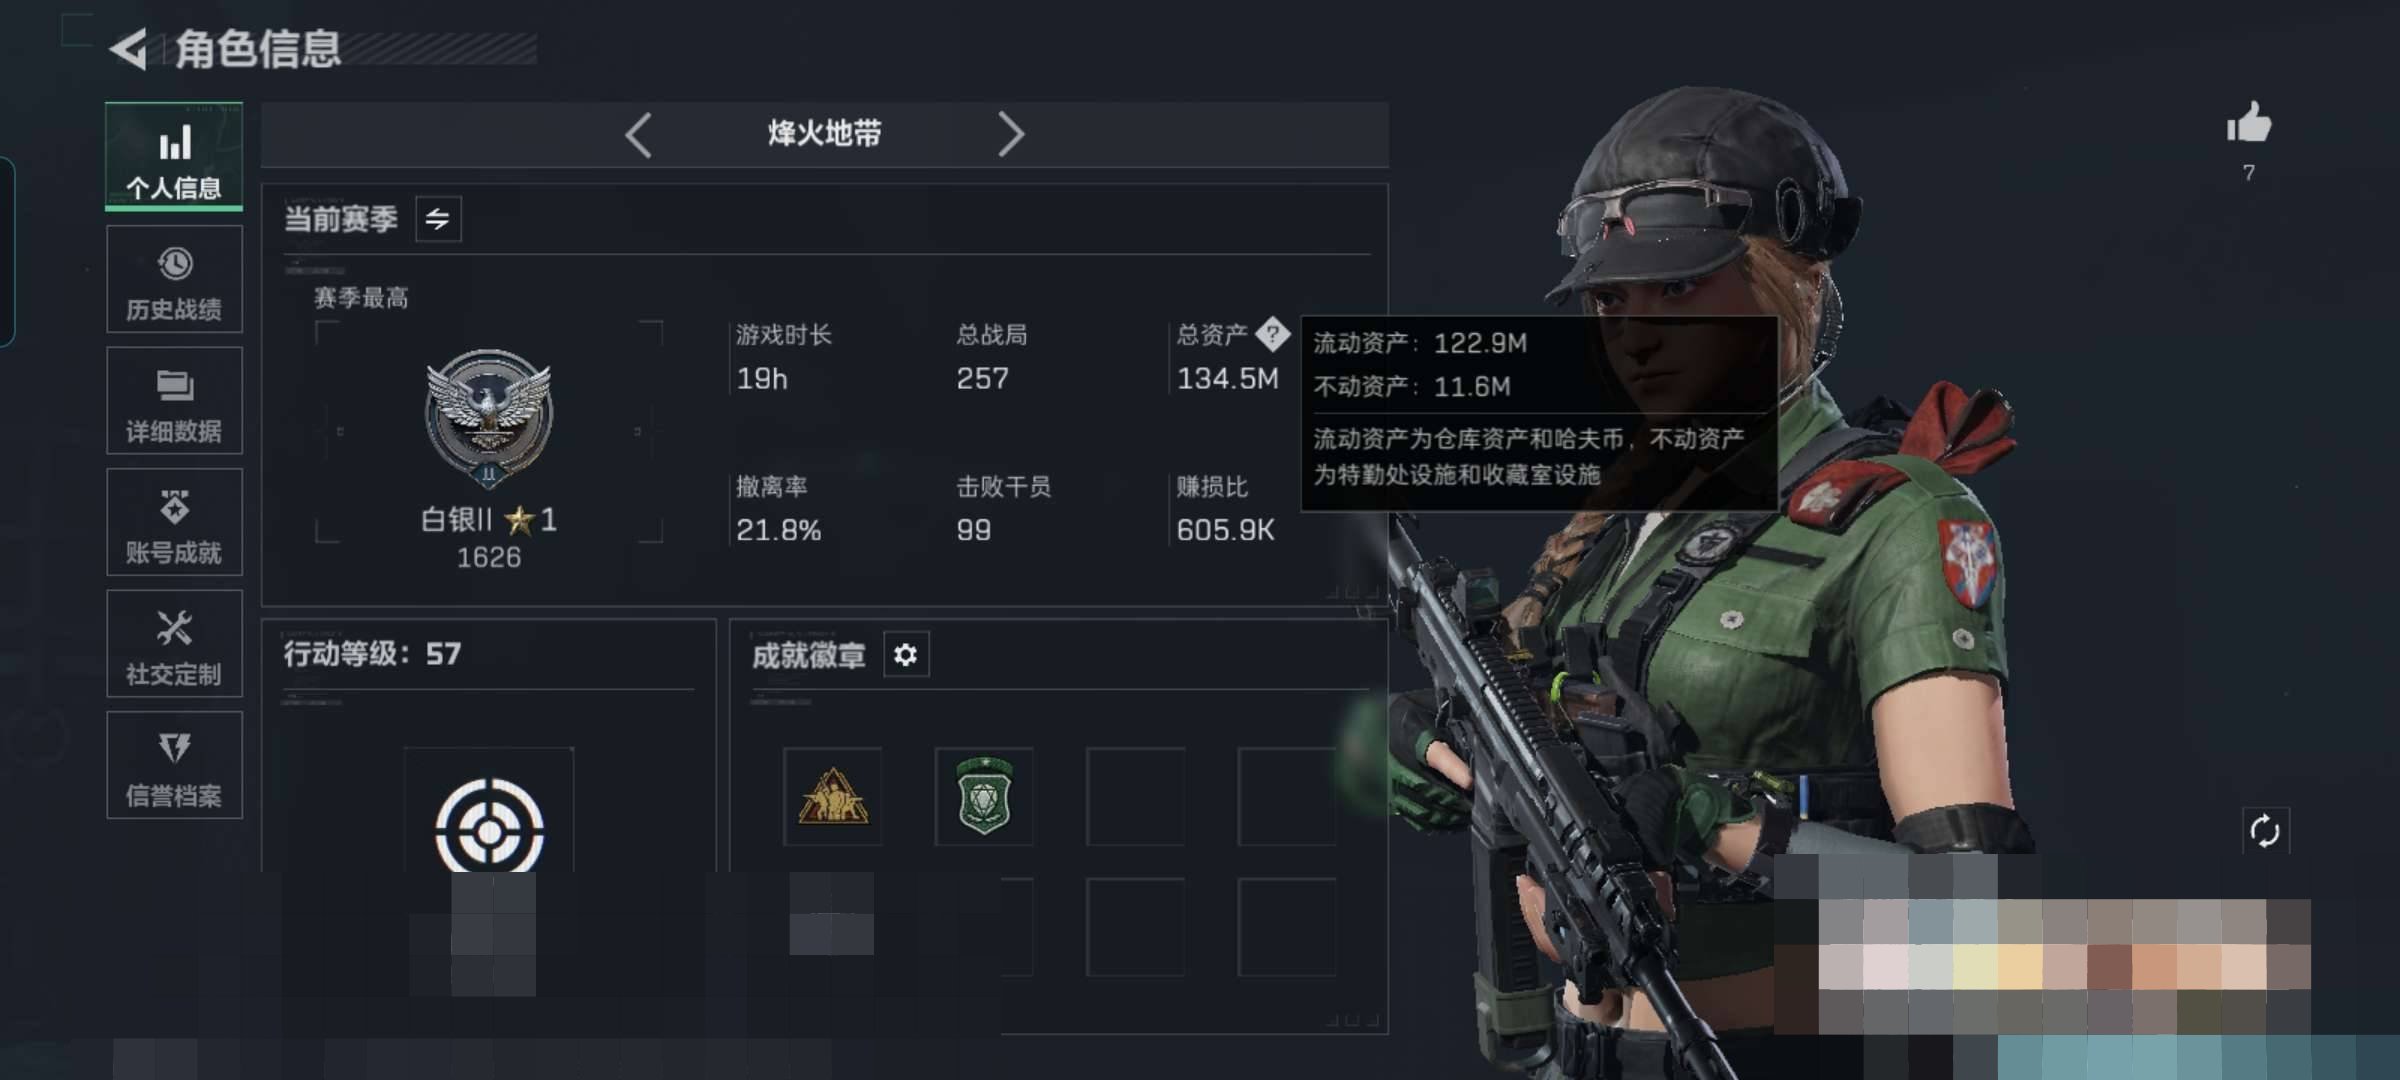Click the third empty badge slot
2400x1080 pixels.
(x=1136, y=797)
